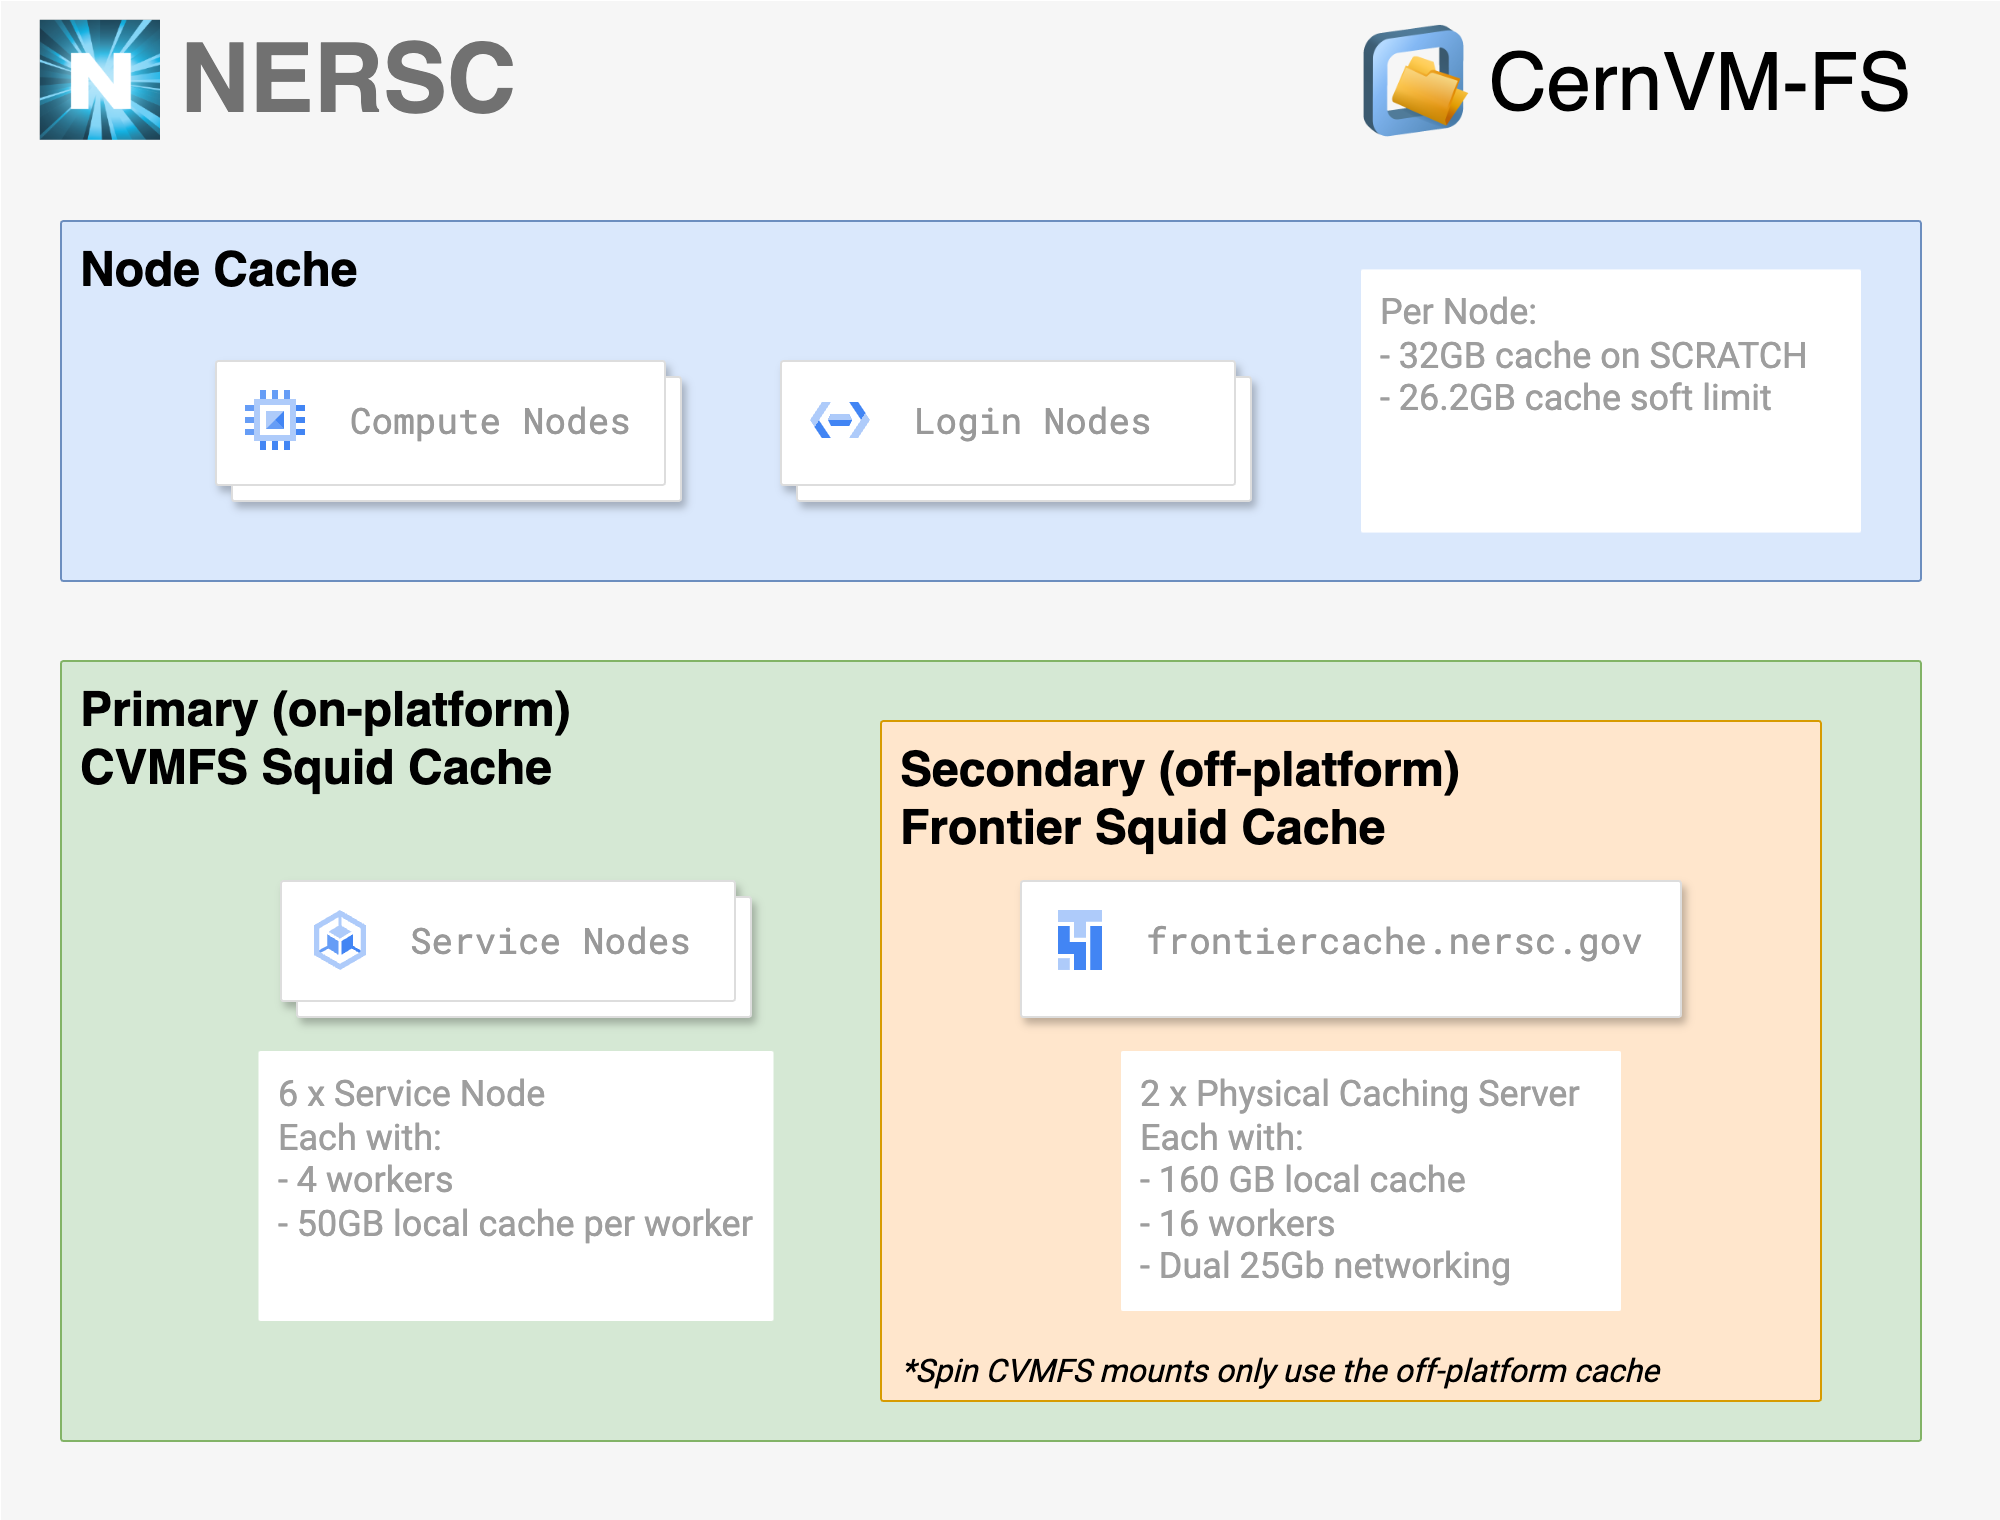The image size is (2000, 1520).
Task: Click the frontiercache.nersc.gov box
Action: tap(1350, 948)
